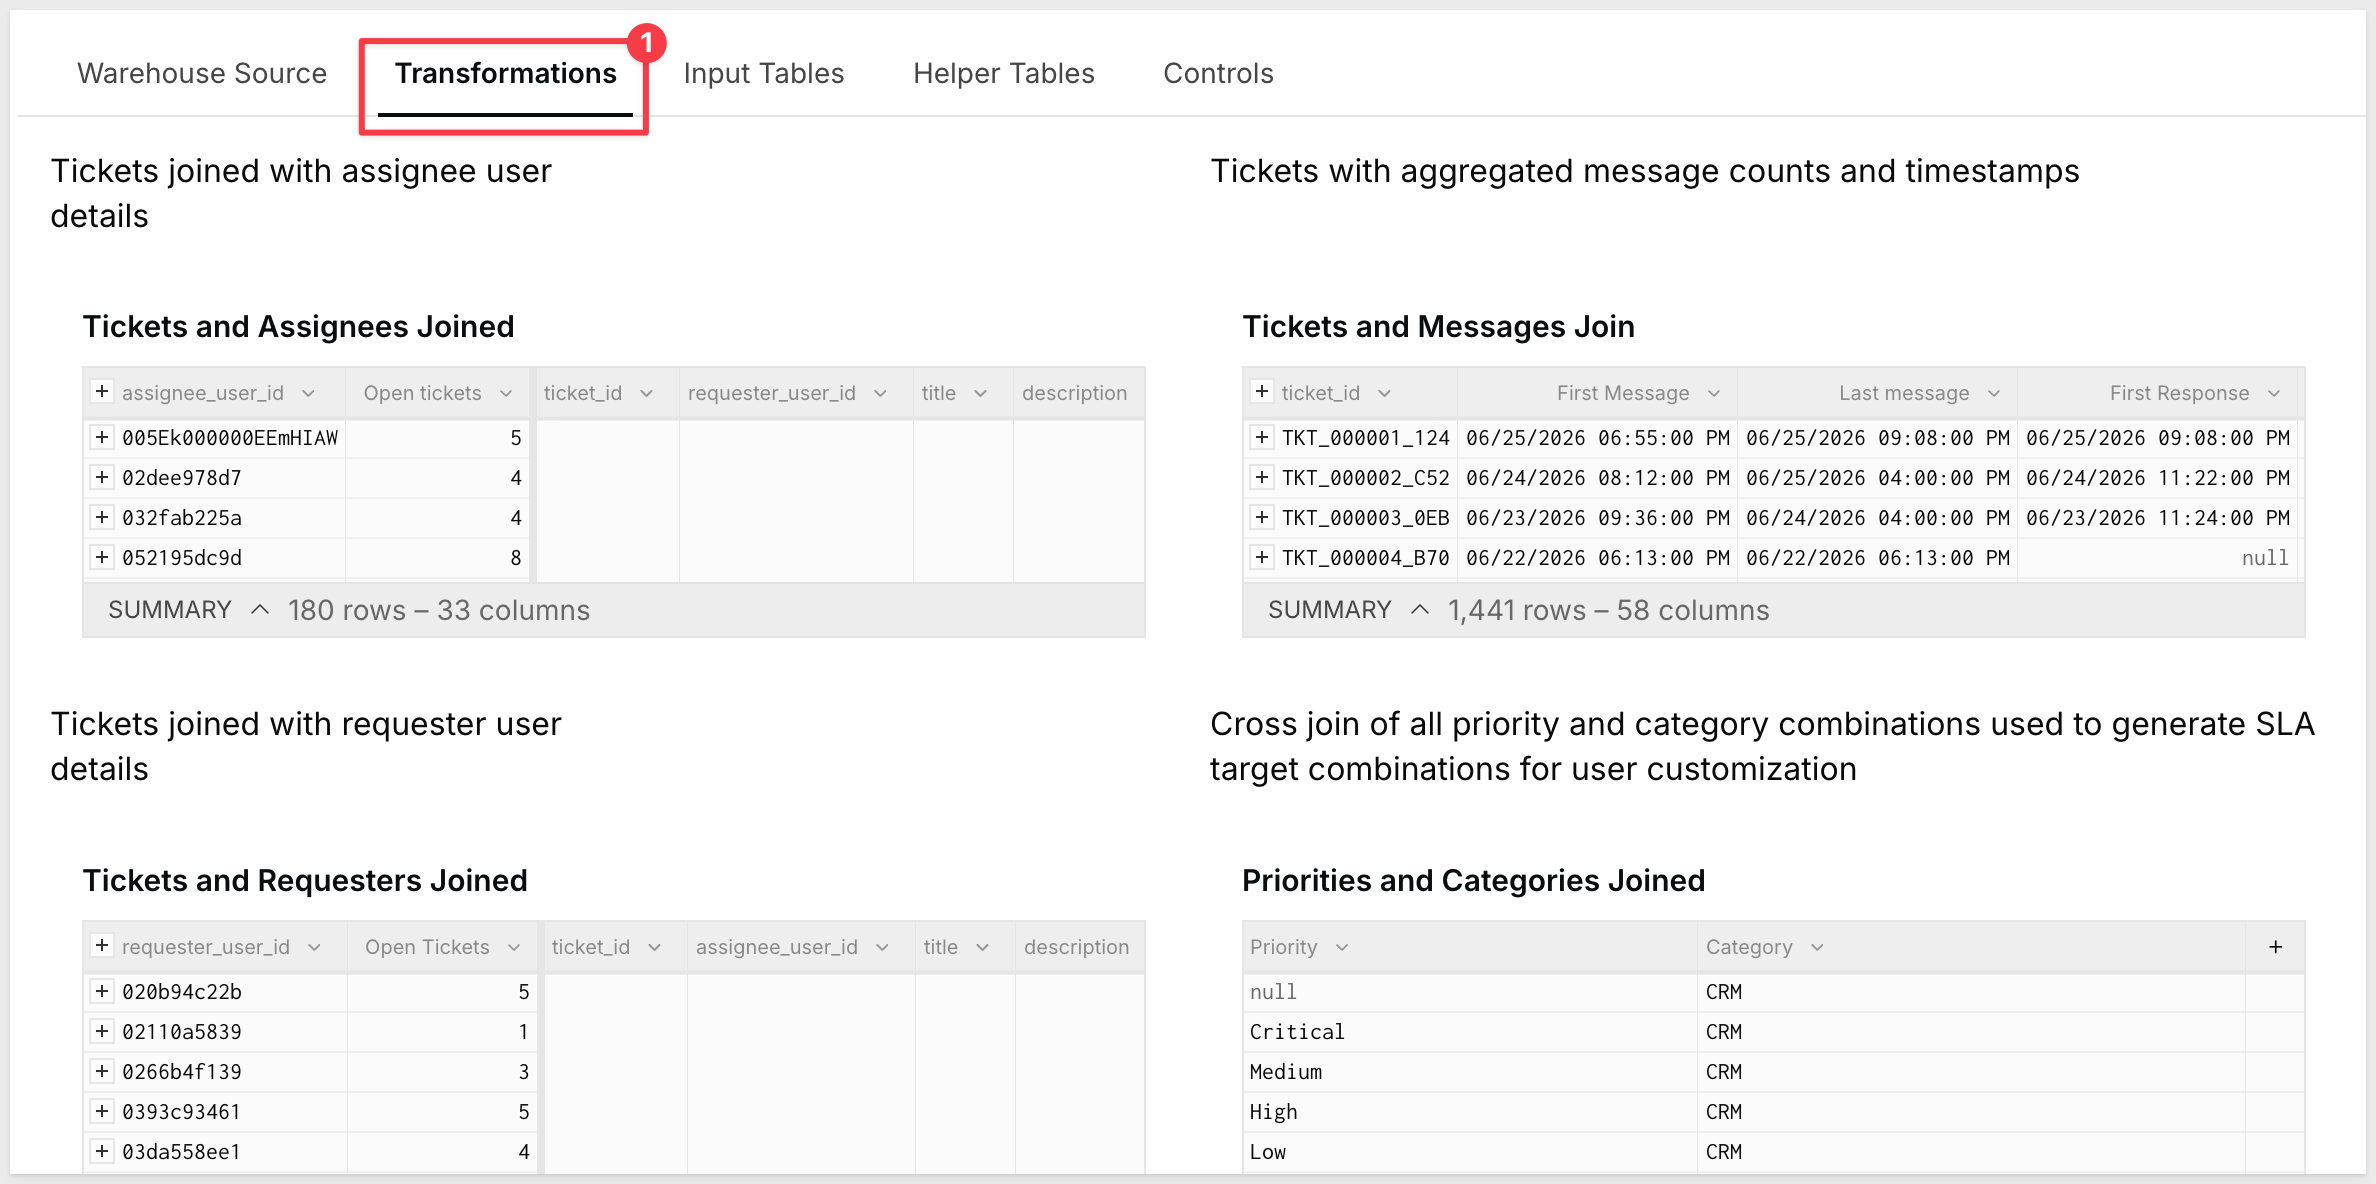Expand the TKT_000001_124 row plus icon
Viewport: 2376px width, 1184px height.
(x=1261, y=437)
